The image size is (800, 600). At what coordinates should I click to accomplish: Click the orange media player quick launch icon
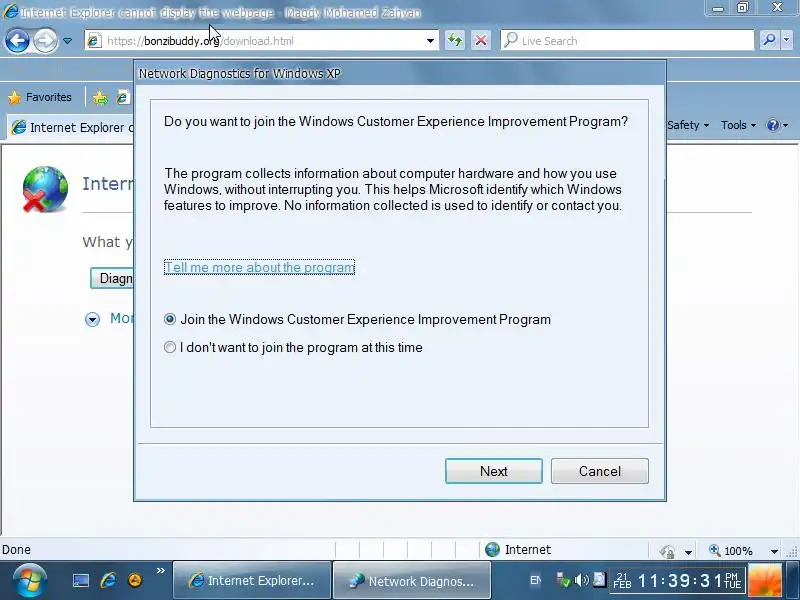[135, 580]
